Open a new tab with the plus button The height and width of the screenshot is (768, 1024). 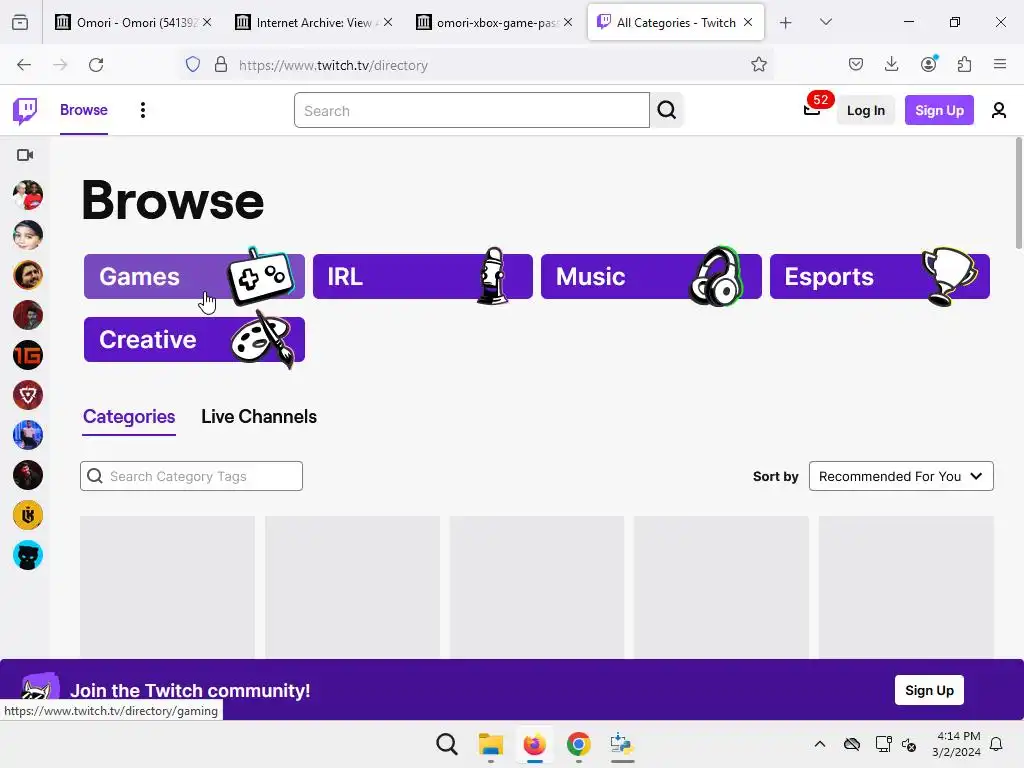[x=786, y=23]
